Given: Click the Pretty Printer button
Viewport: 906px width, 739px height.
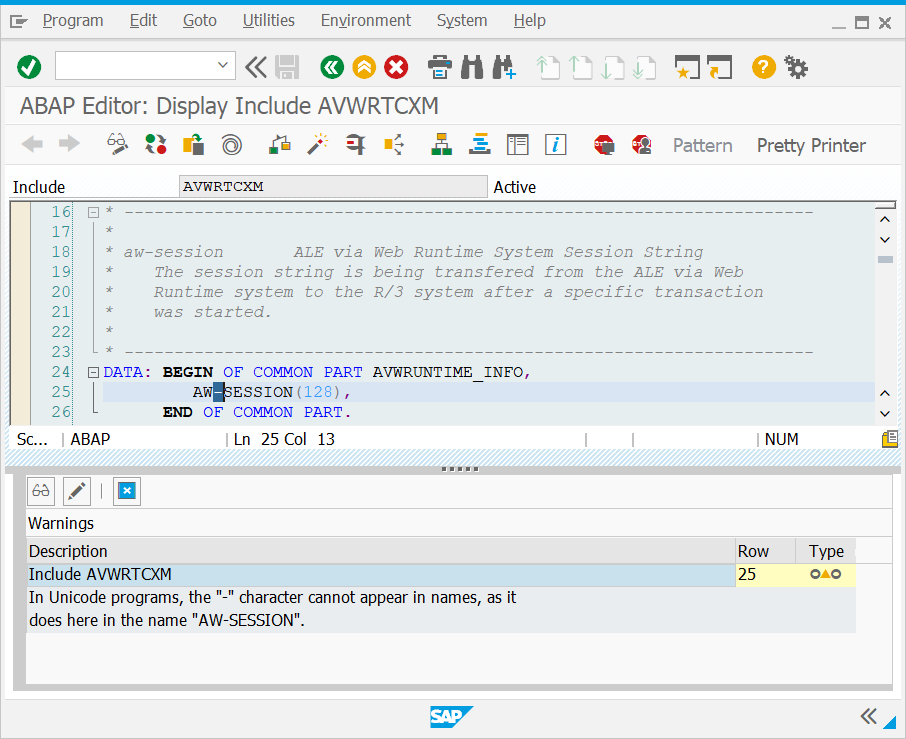Looking at the screenshot, I should click(811, 146).
